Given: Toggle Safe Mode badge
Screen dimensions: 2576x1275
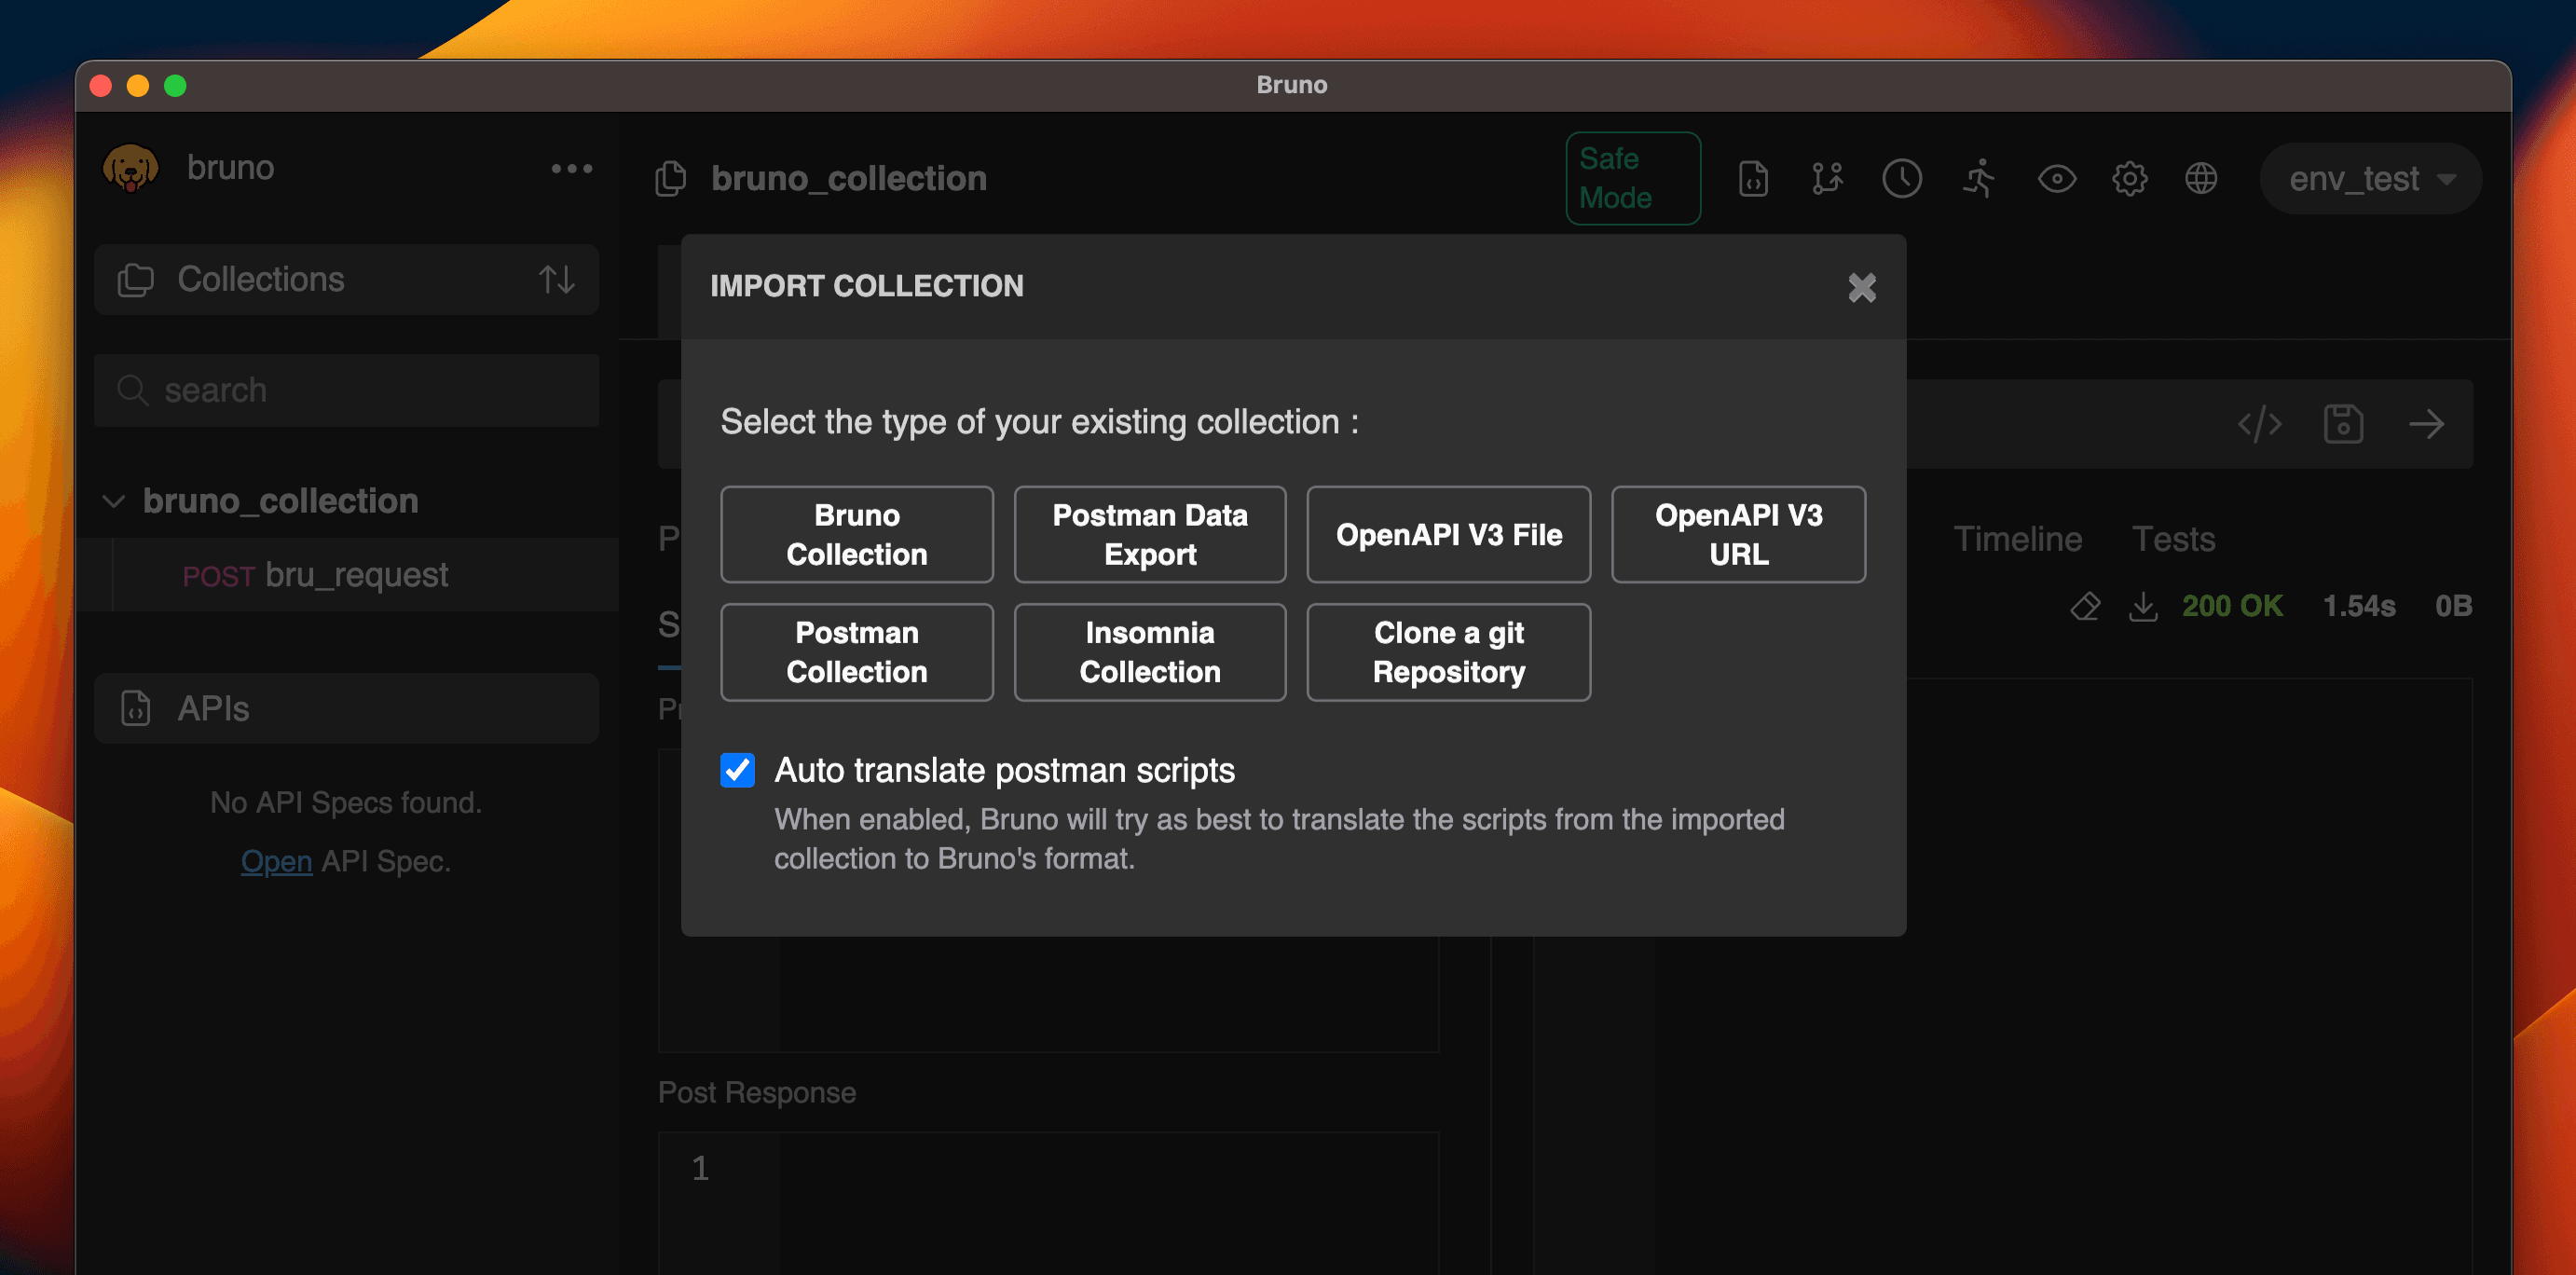Looking at the screenshot, I should coord(1632,178).
